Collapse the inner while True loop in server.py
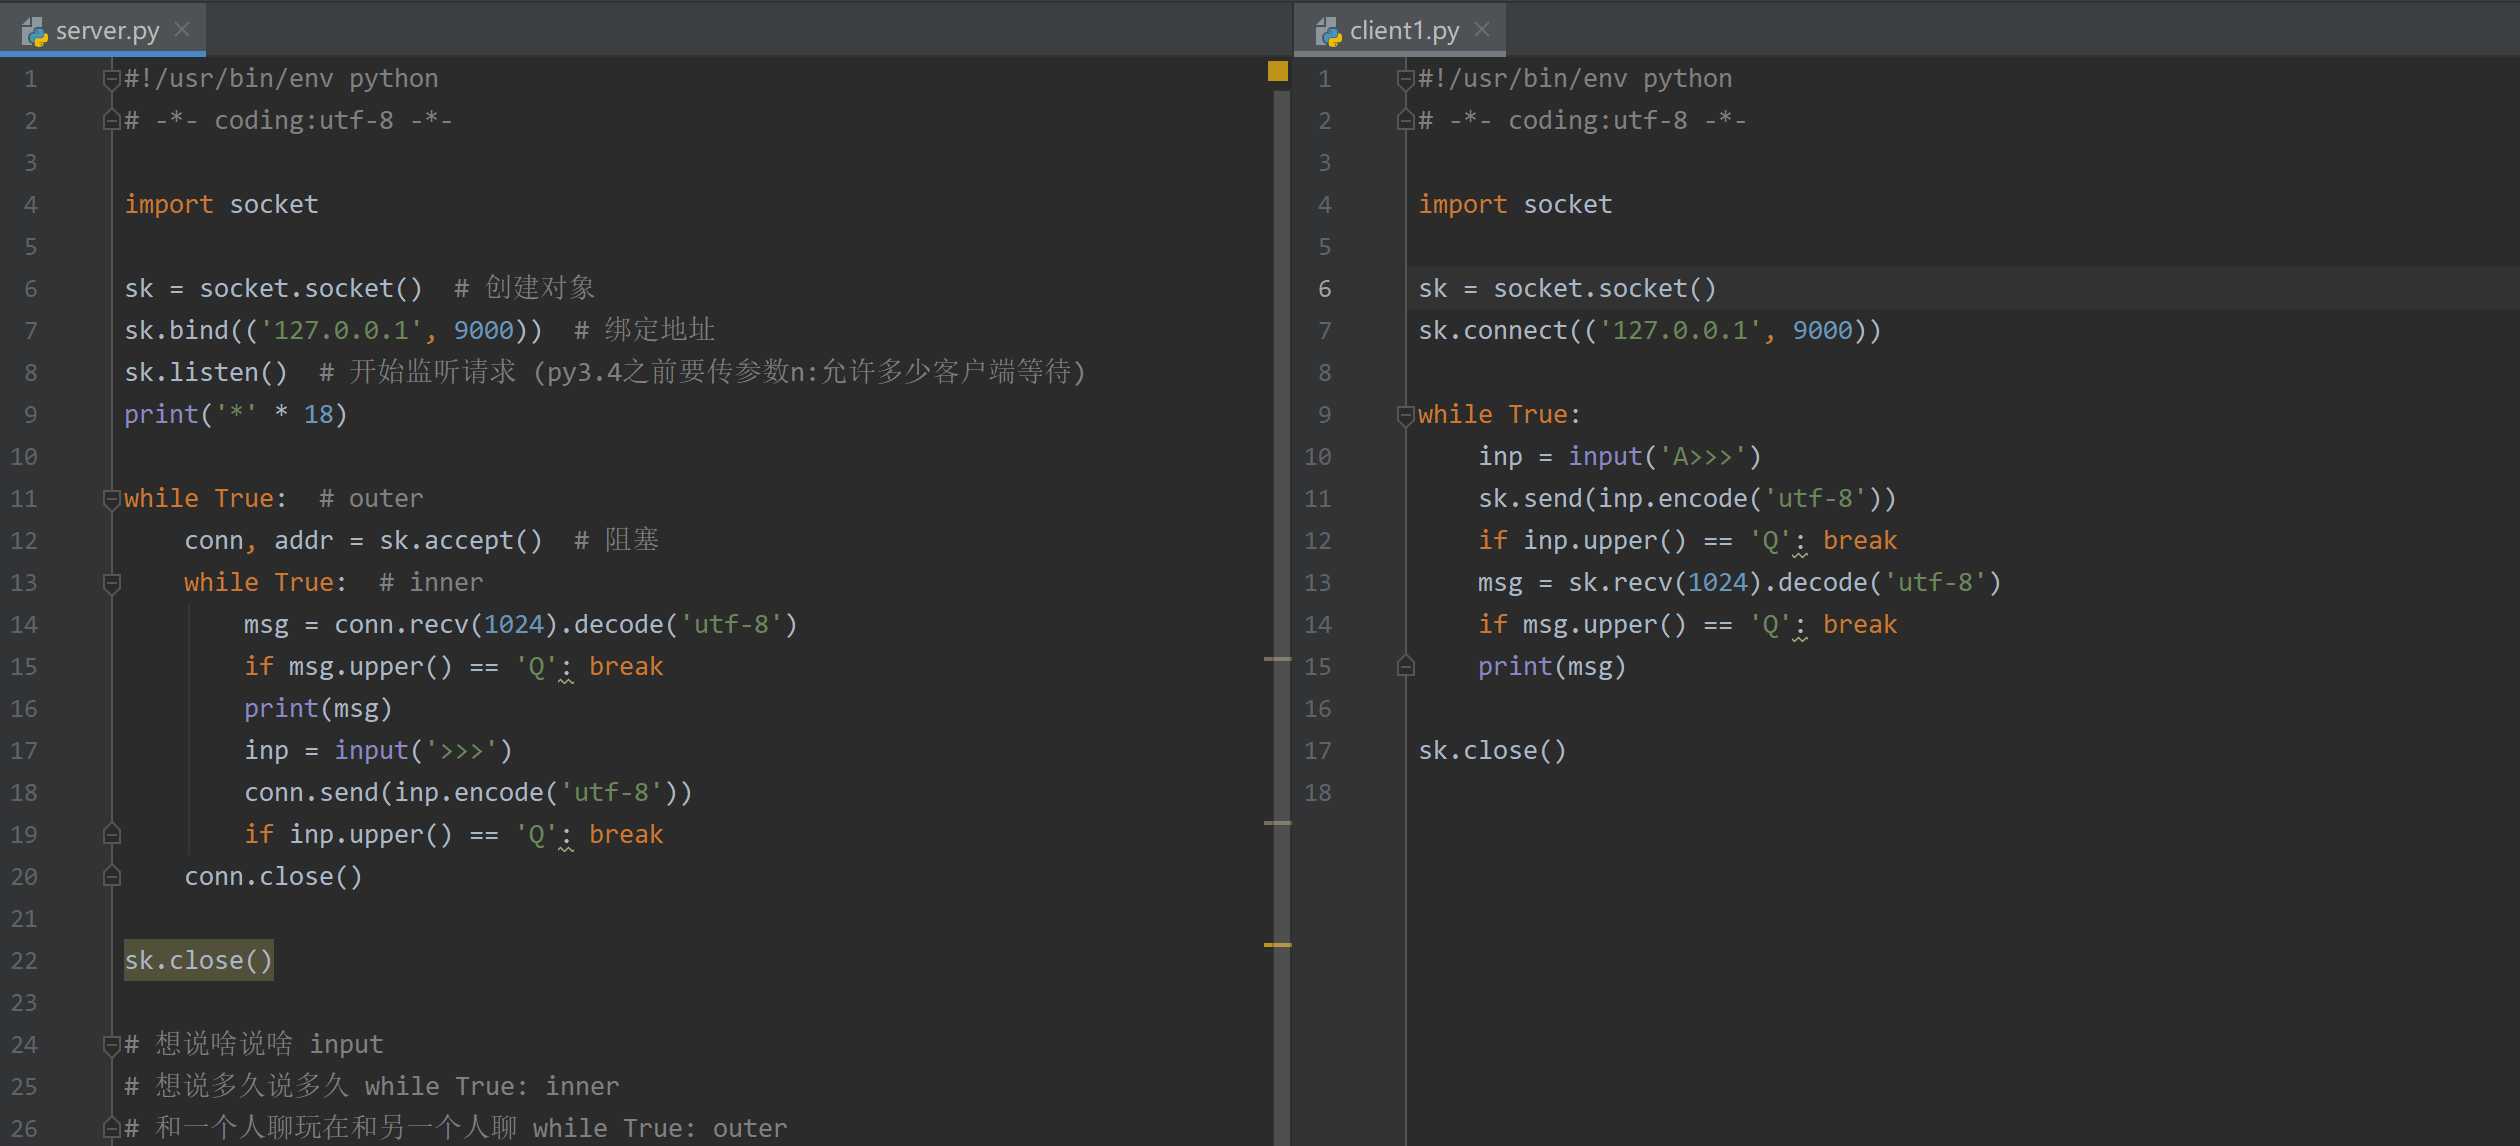 [x=112, y=583]
